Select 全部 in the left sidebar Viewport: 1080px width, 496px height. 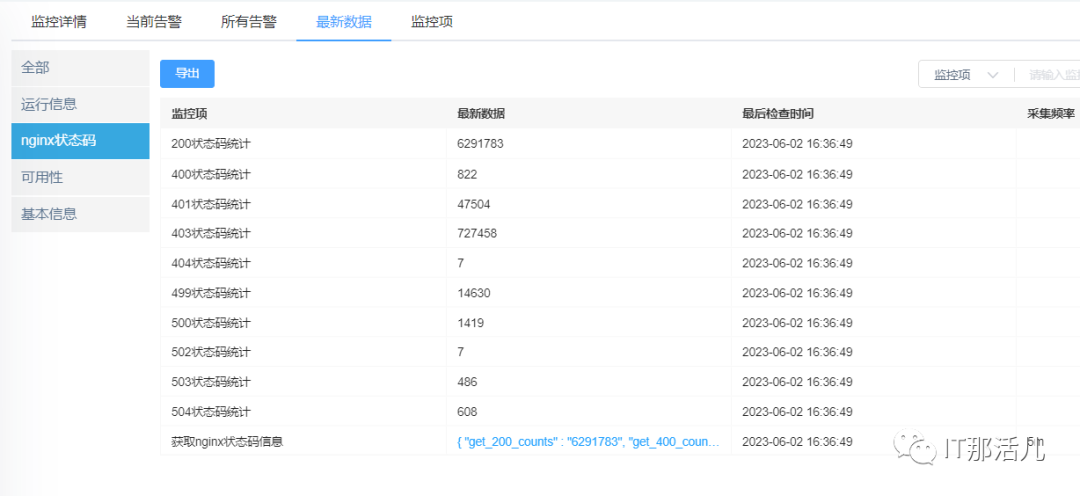pyautogui.click(x=80, y=68)
